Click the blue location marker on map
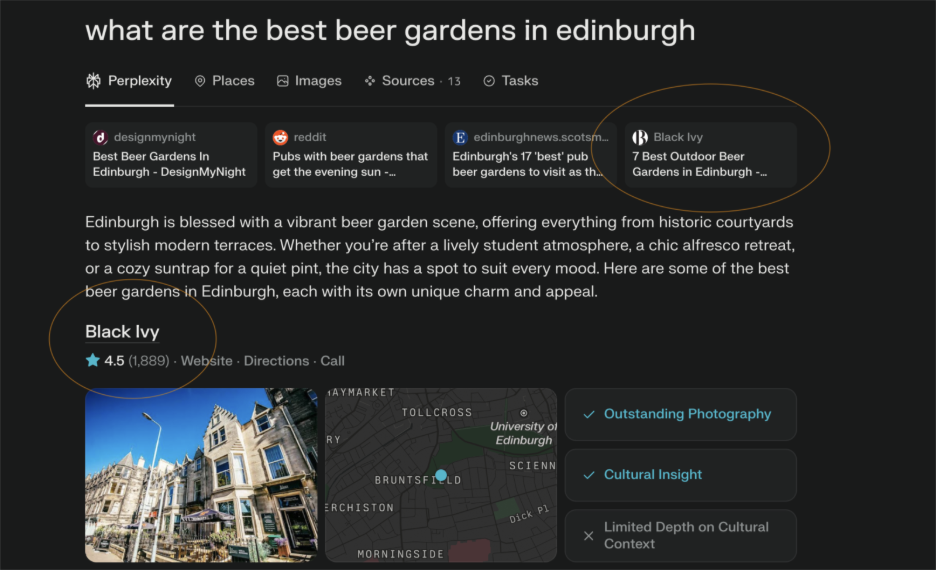 point(441,475)
